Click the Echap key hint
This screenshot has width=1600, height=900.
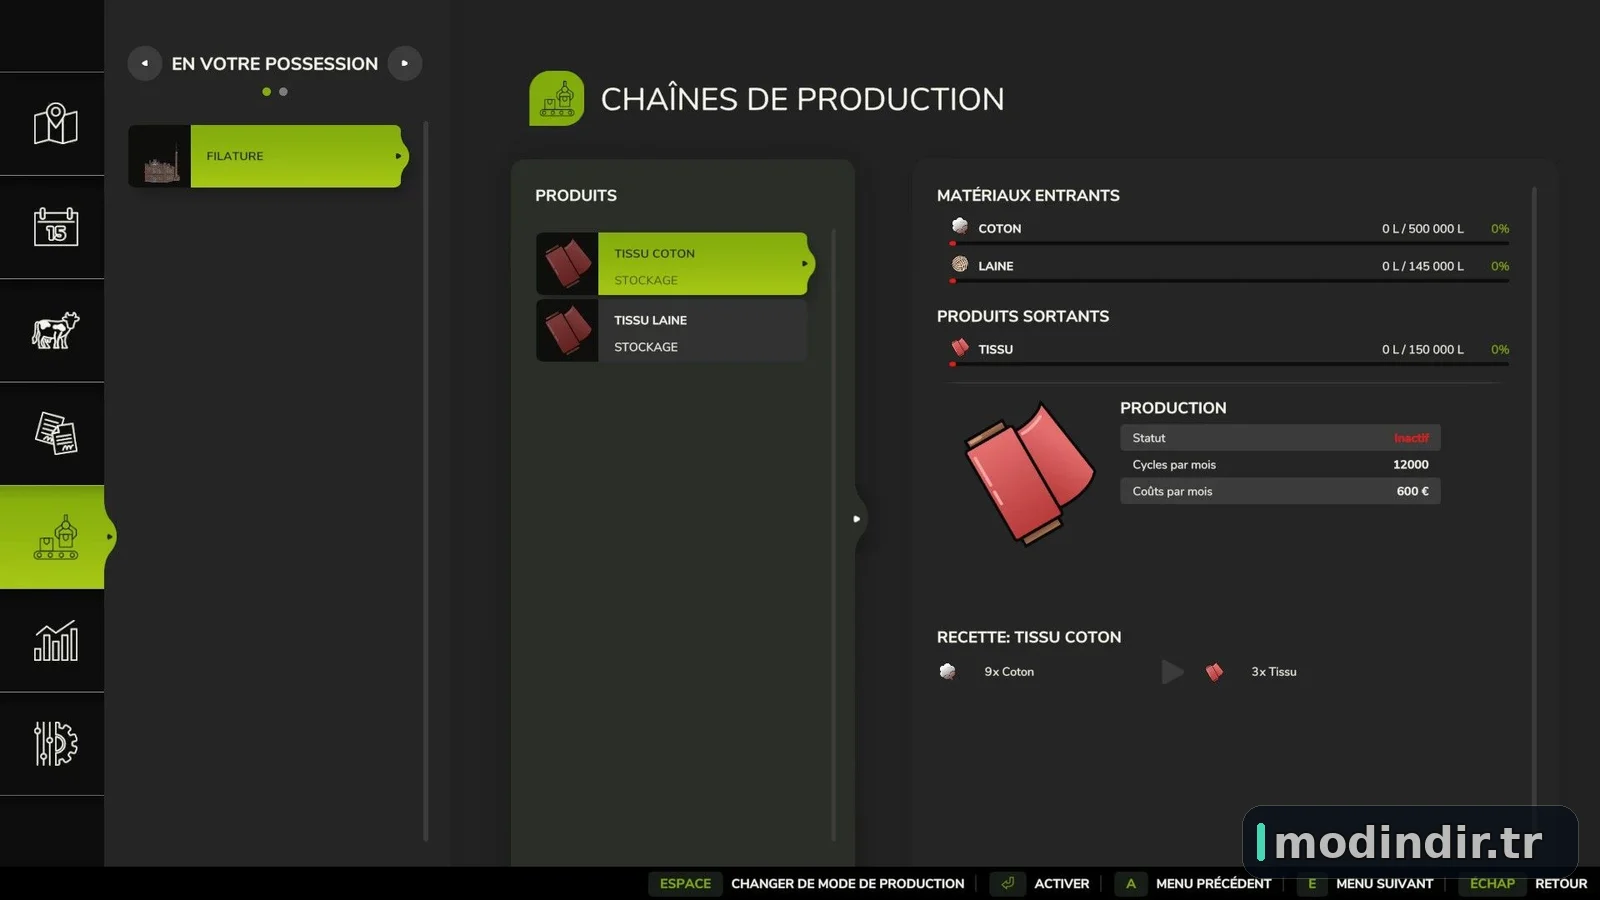click(x=1492, y=883)
